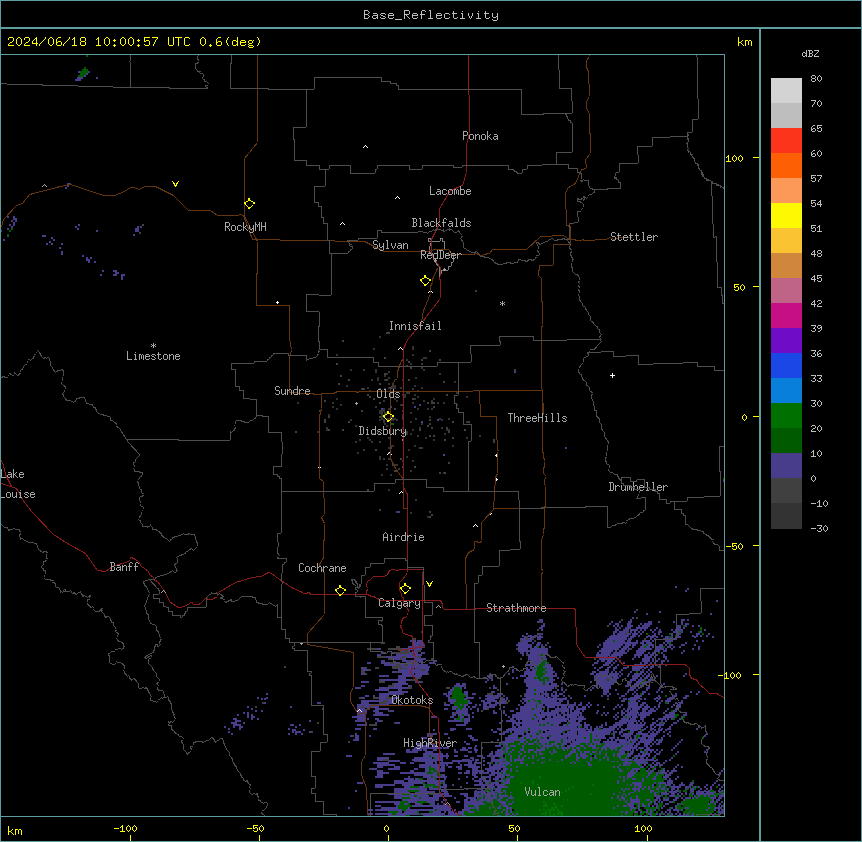Click the RedDeer label

point(440,255)
